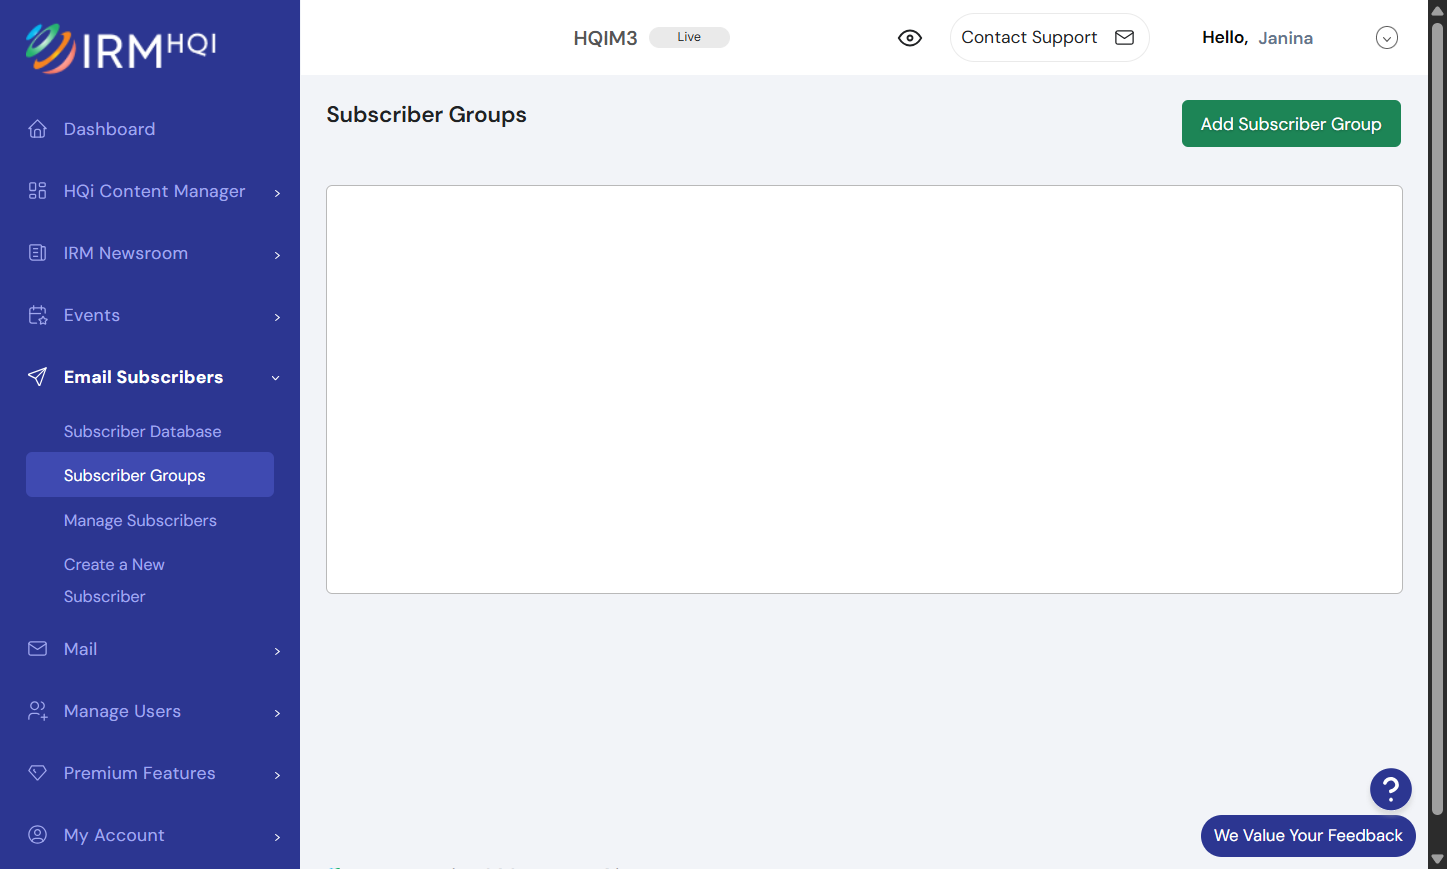The height and width of the screenshot is (869, 1447).
Task: Click the HQi Content Manager grid icon
Action: 38,191
